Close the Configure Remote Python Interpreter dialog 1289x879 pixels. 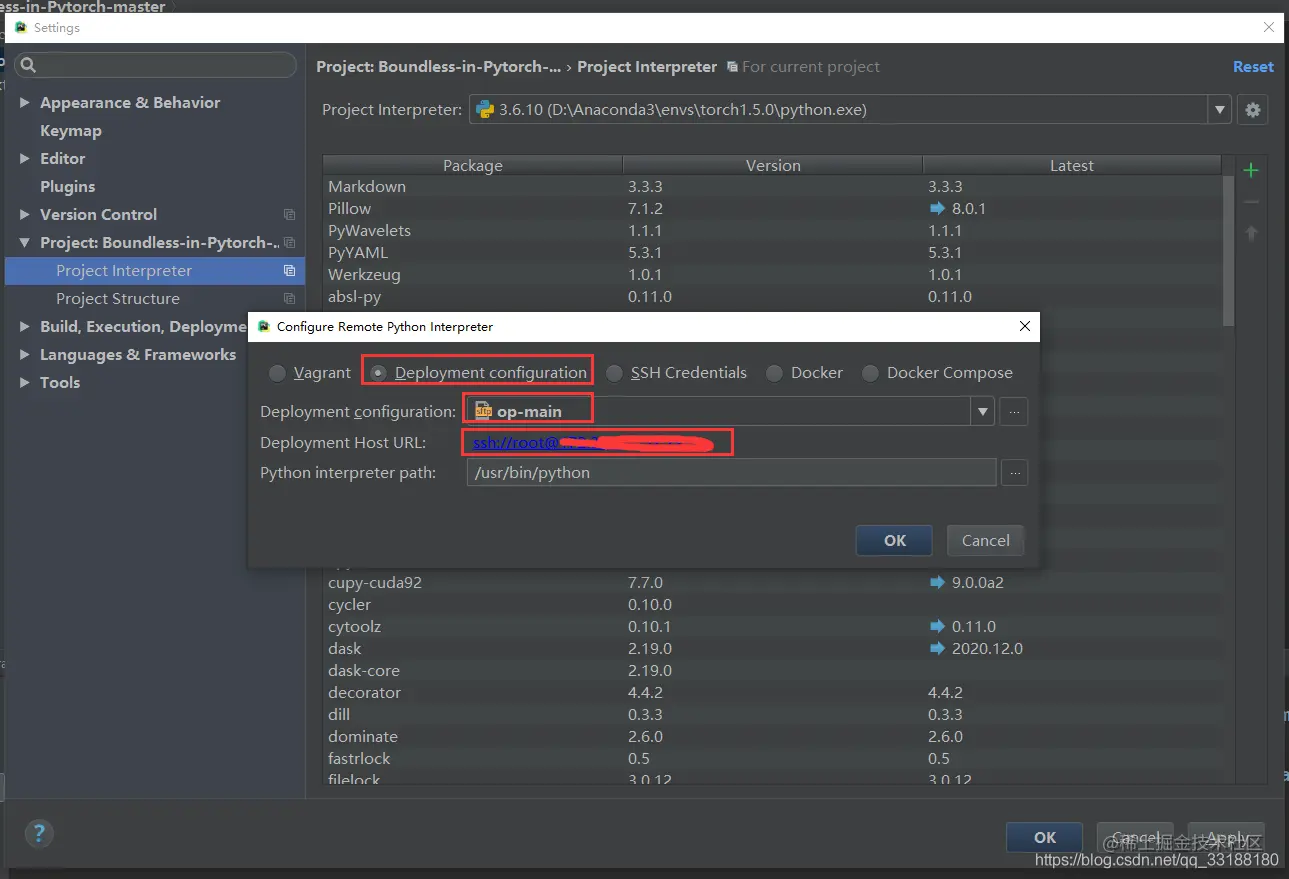click(x=1024, y=326)
